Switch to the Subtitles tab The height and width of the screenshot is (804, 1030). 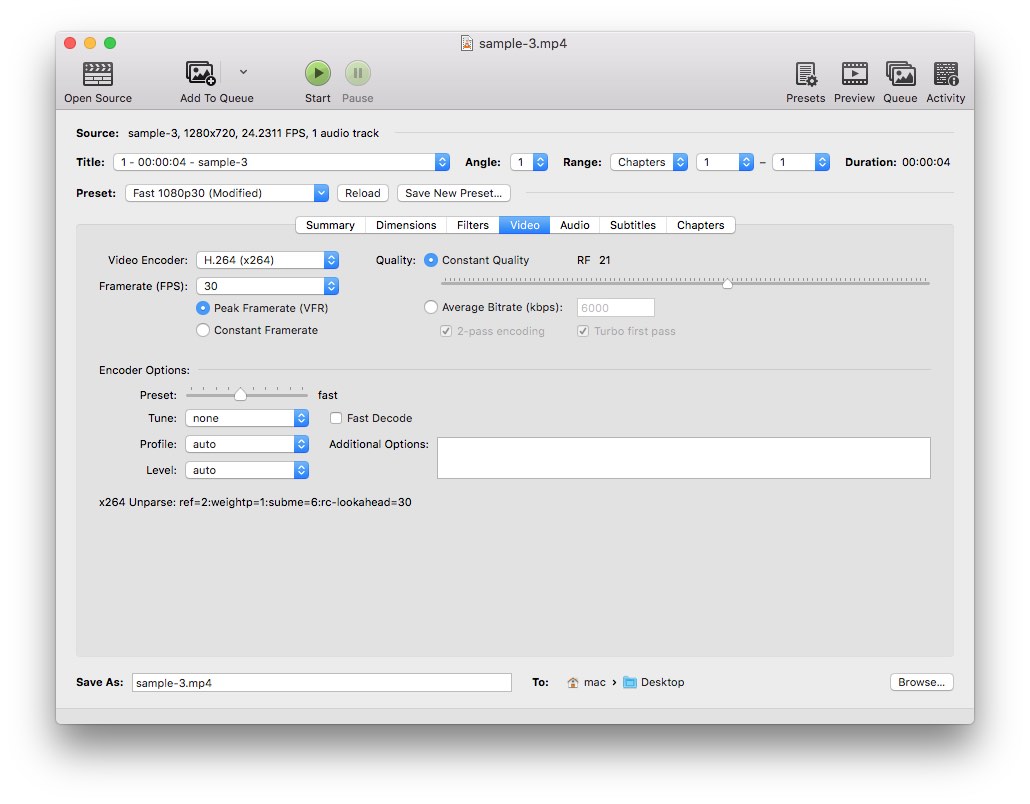click(632, 225)
